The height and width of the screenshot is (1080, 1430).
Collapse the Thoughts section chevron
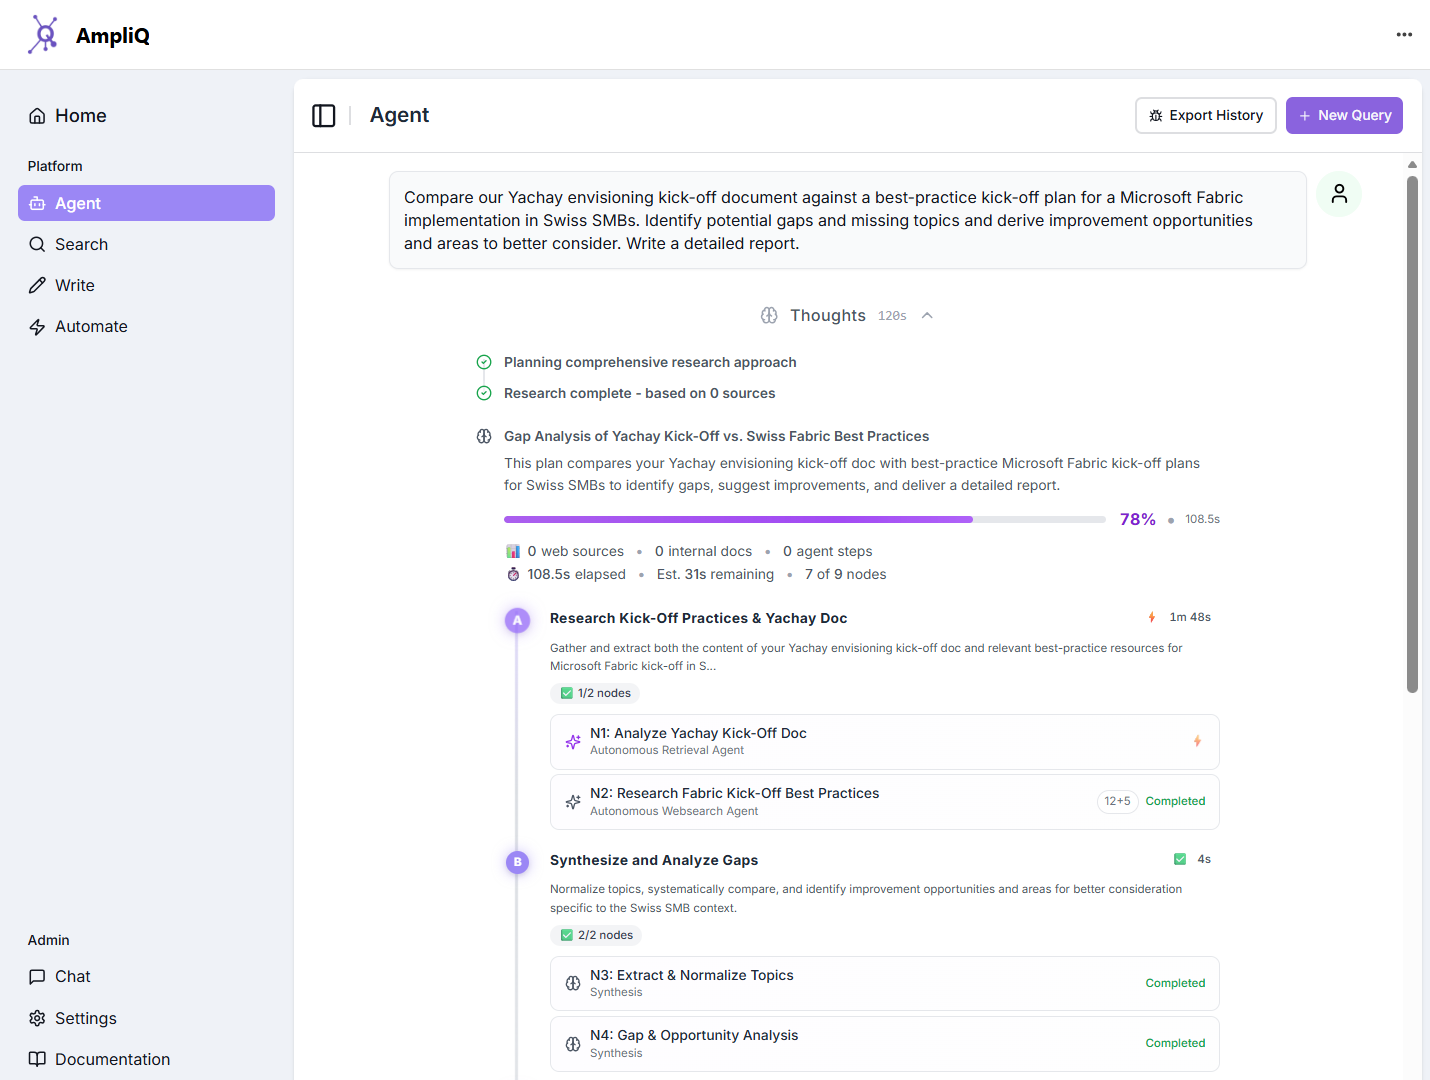[x=927, y=316]
